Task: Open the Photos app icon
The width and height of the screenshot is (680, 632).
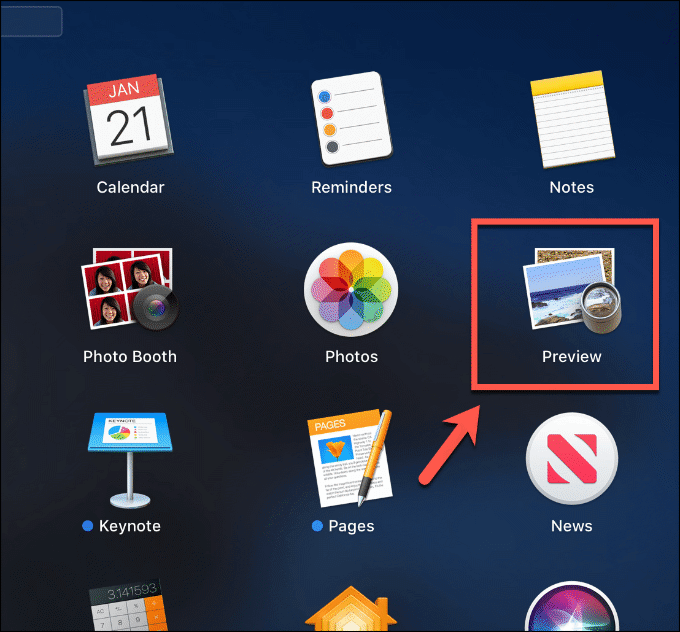Action: tap(351, 289)
